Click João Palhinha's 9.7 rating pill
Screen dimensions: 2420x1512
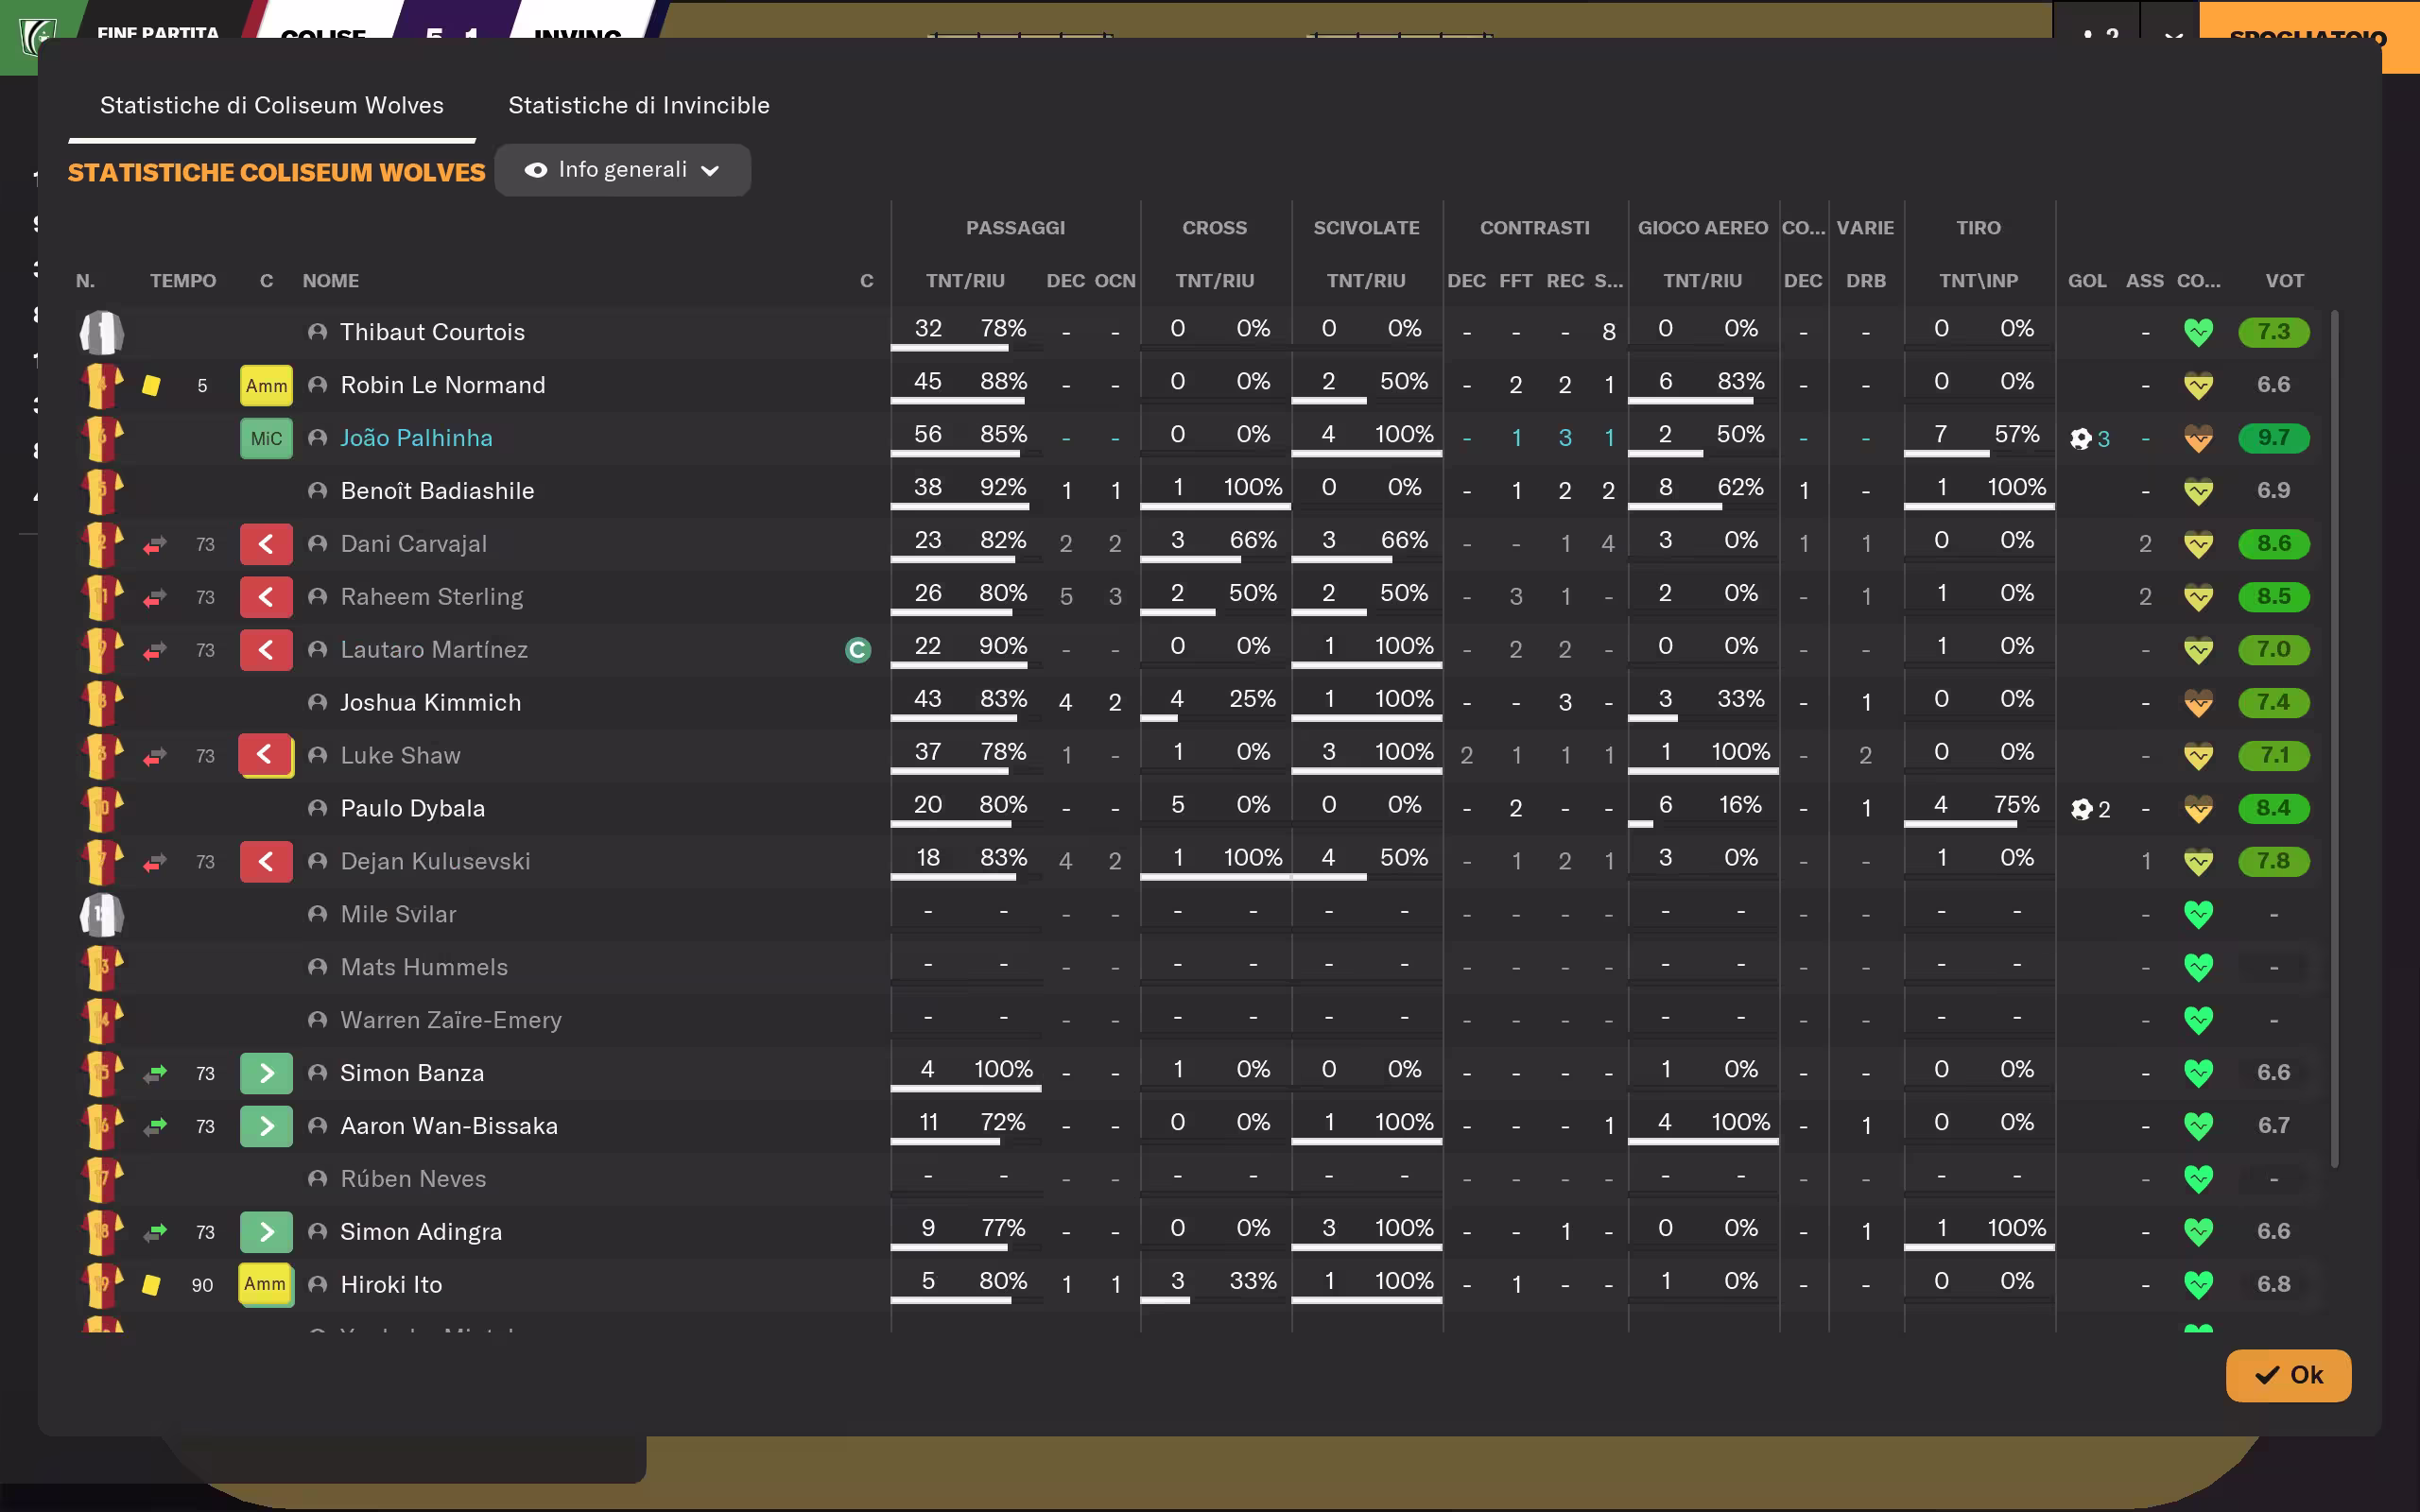point(2273,438)
